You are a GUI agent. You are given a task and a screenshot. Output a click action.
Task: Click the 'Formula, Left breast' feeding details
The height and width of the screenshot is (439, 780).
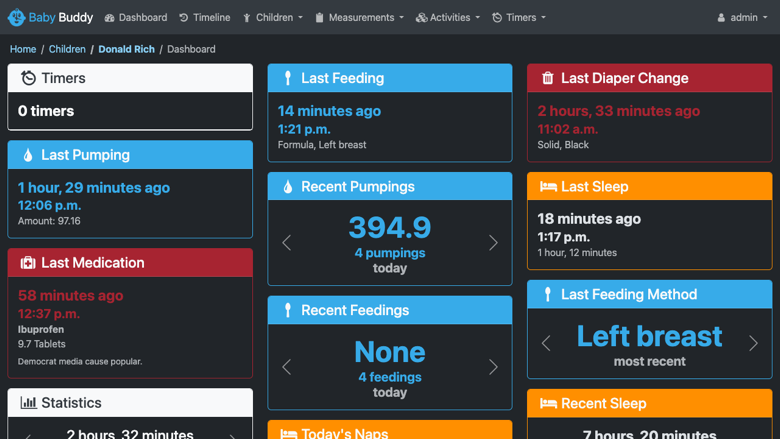(x=322, y=145)
